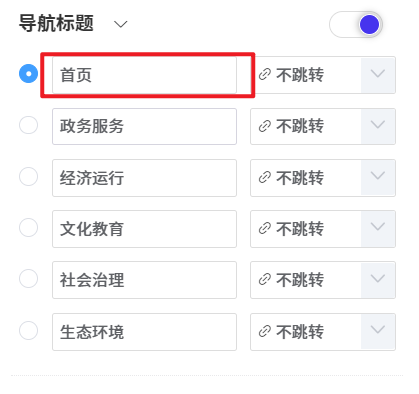Click the link icon in 经济运行 row

pyautogui.click(x=265, y=178)
